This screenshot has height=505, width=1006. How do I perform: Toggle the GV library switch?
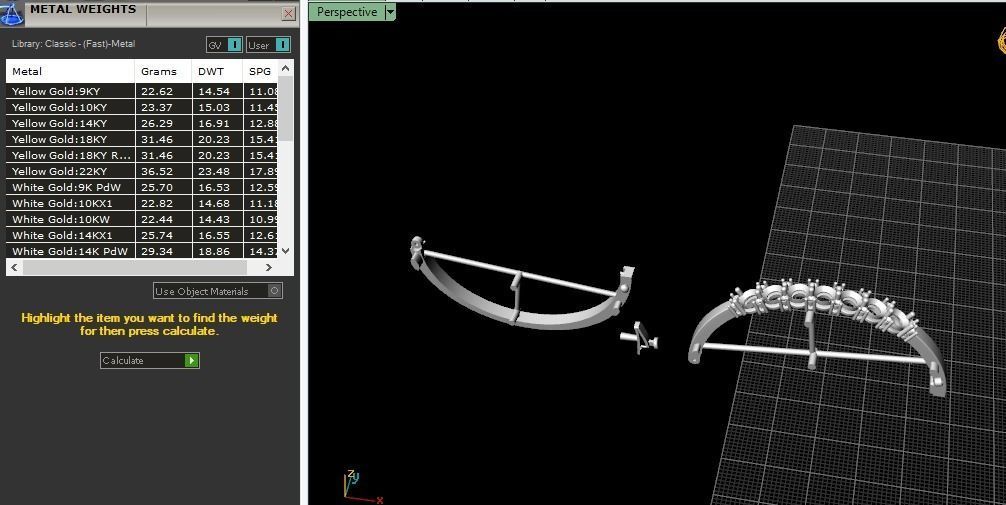click(235, 45)
